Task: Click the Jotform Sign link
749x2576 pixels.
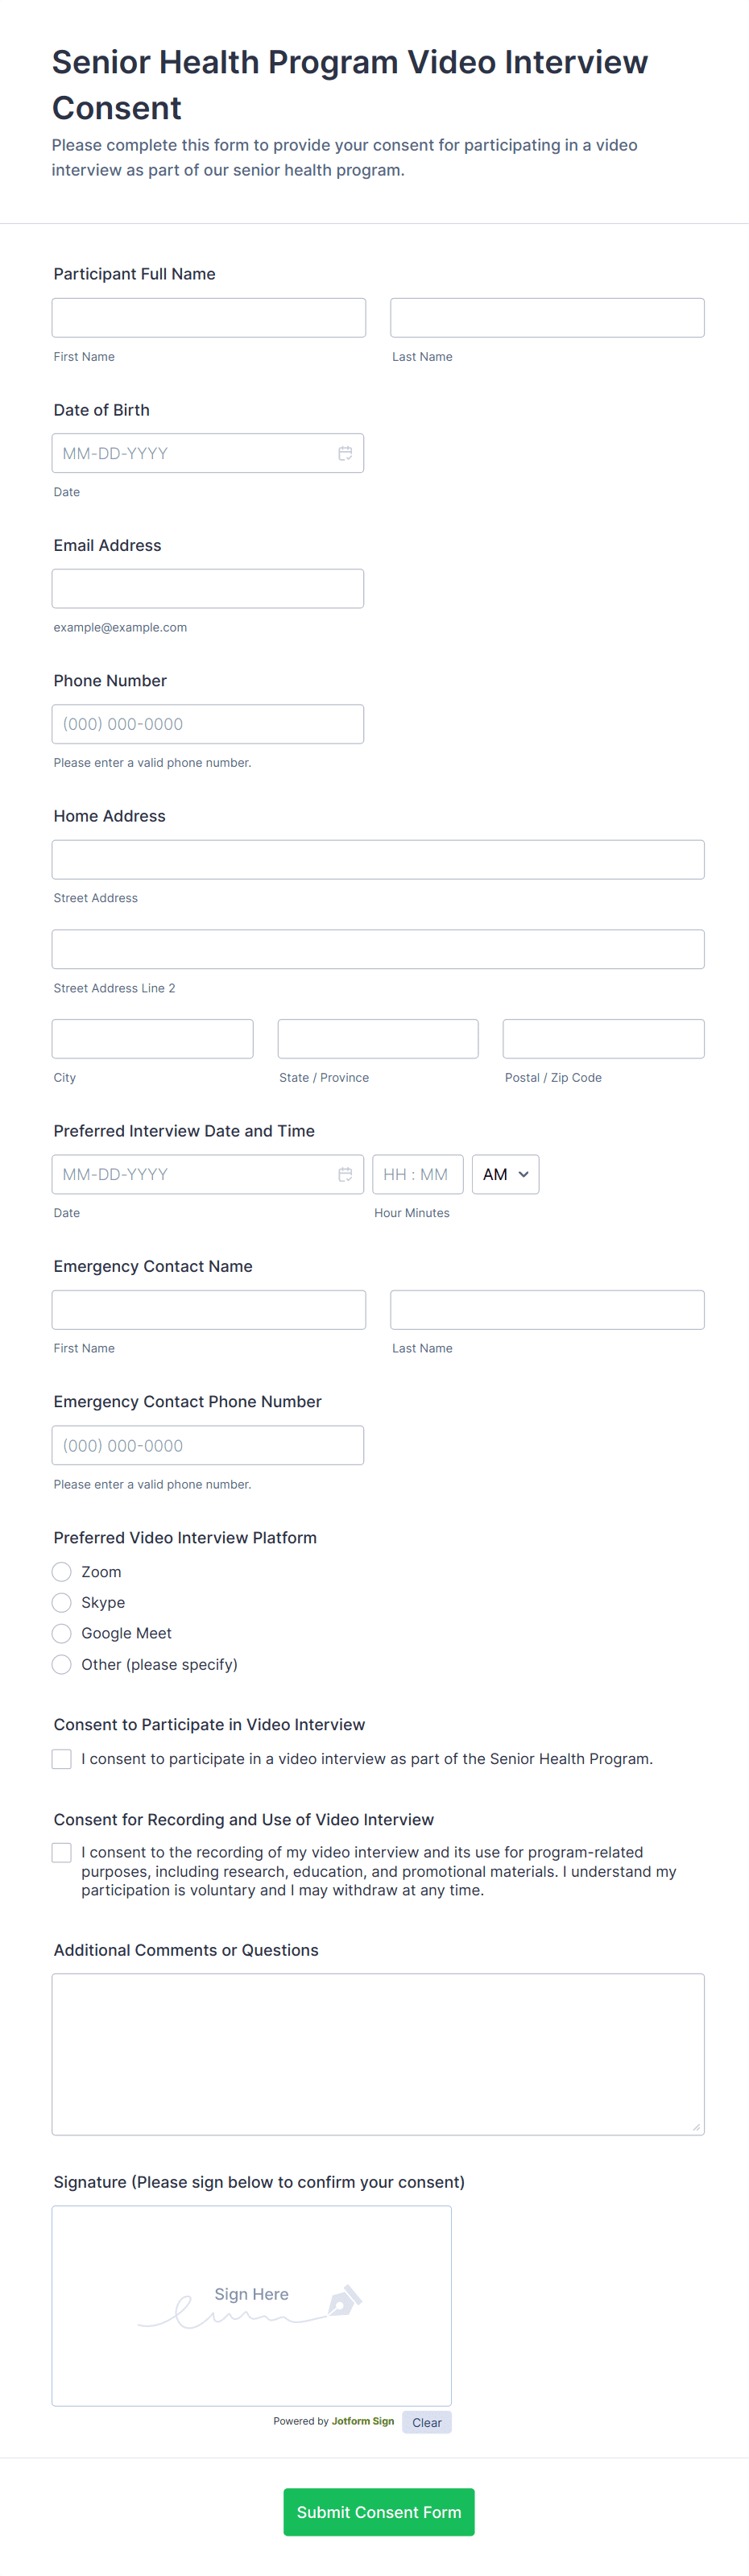Action: pyautogui.click(x=363, y=2421)
